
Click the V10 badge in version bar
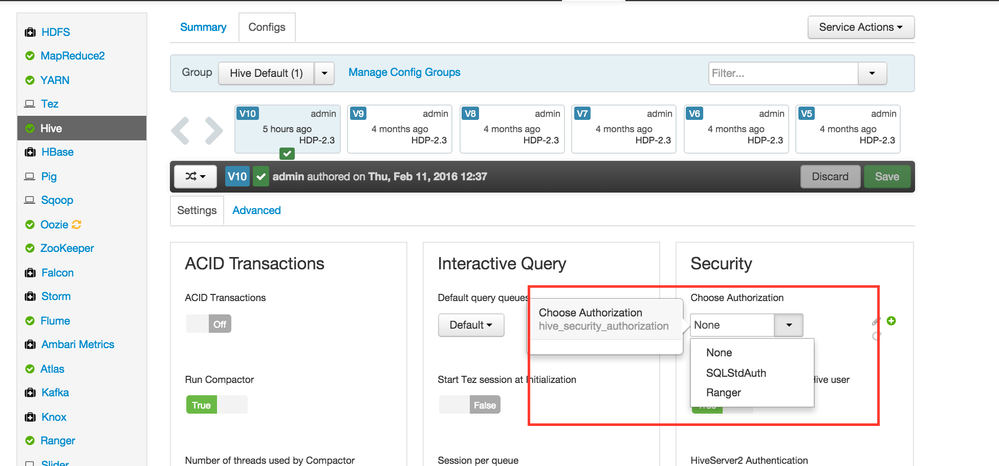click(237, 177)
